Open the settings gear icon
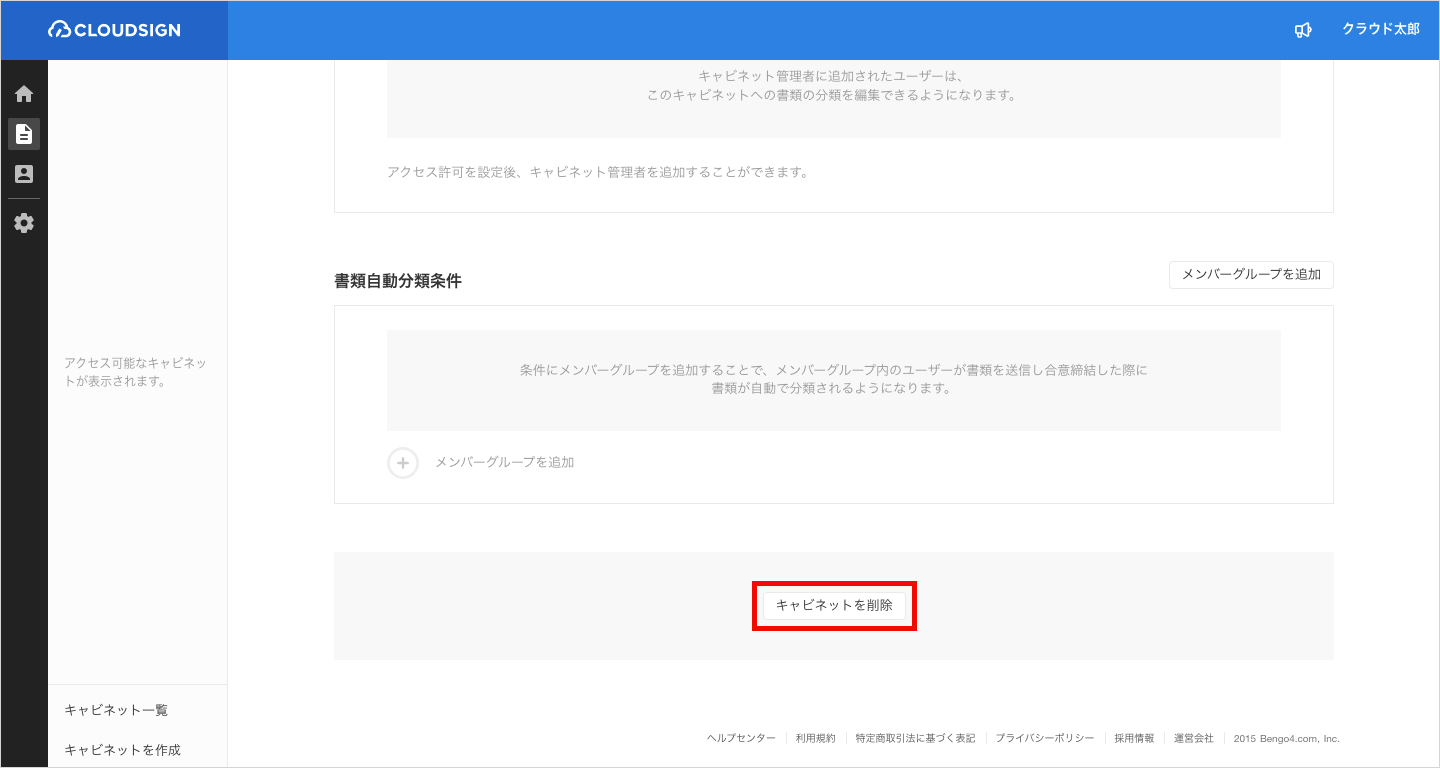This screenshot has height=768, width=1440. (x=24, y=223)
